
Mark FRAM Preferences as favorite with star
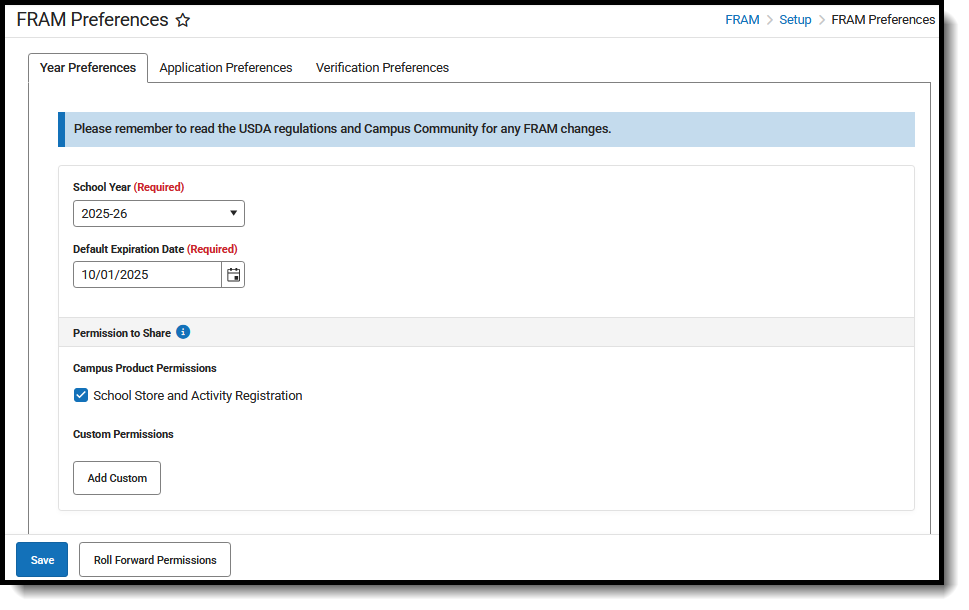tap(182, 20)
